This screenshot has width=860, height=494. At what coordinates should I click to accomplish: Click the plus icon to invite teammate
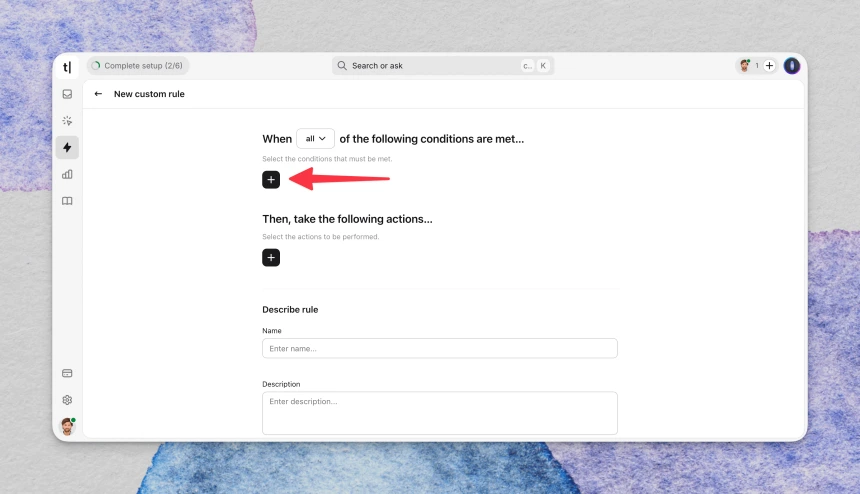(x=769, y=66)
